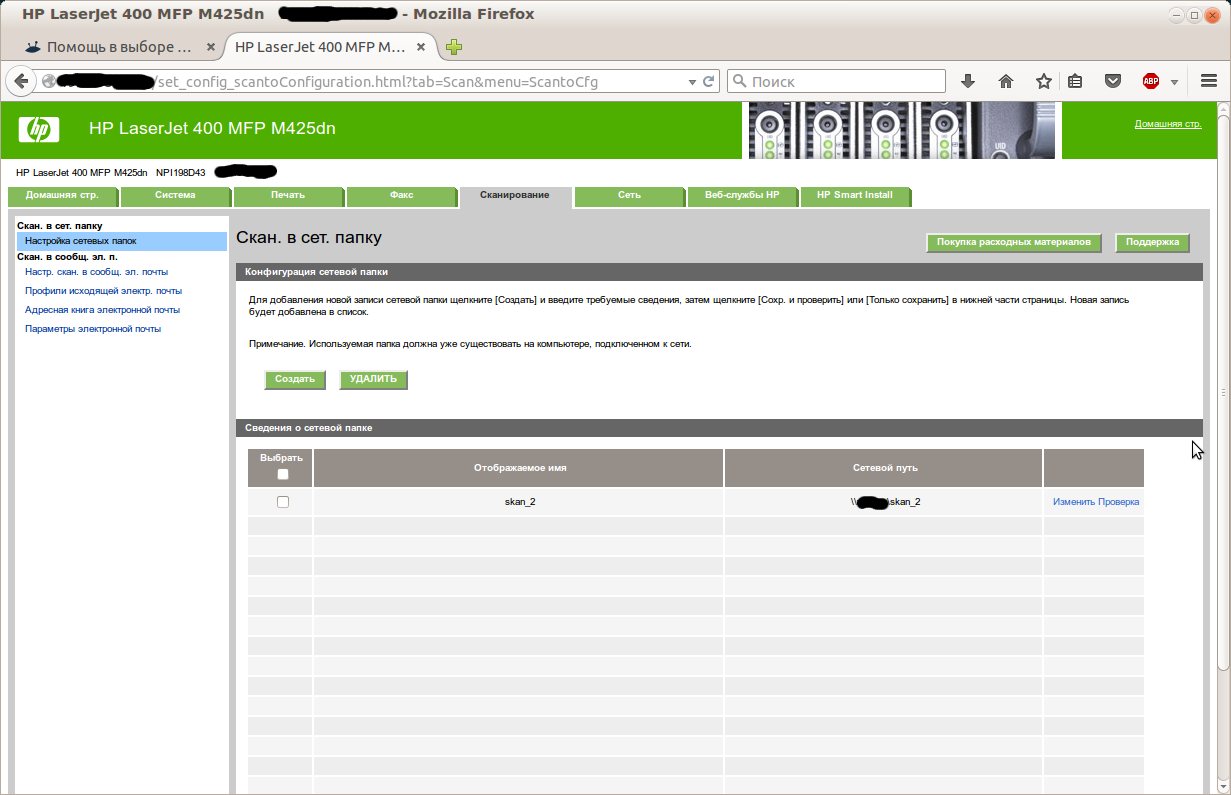The image size is (1231, 795).
Task: Open the HP Smart Install tab
Action: coord(855,195)
